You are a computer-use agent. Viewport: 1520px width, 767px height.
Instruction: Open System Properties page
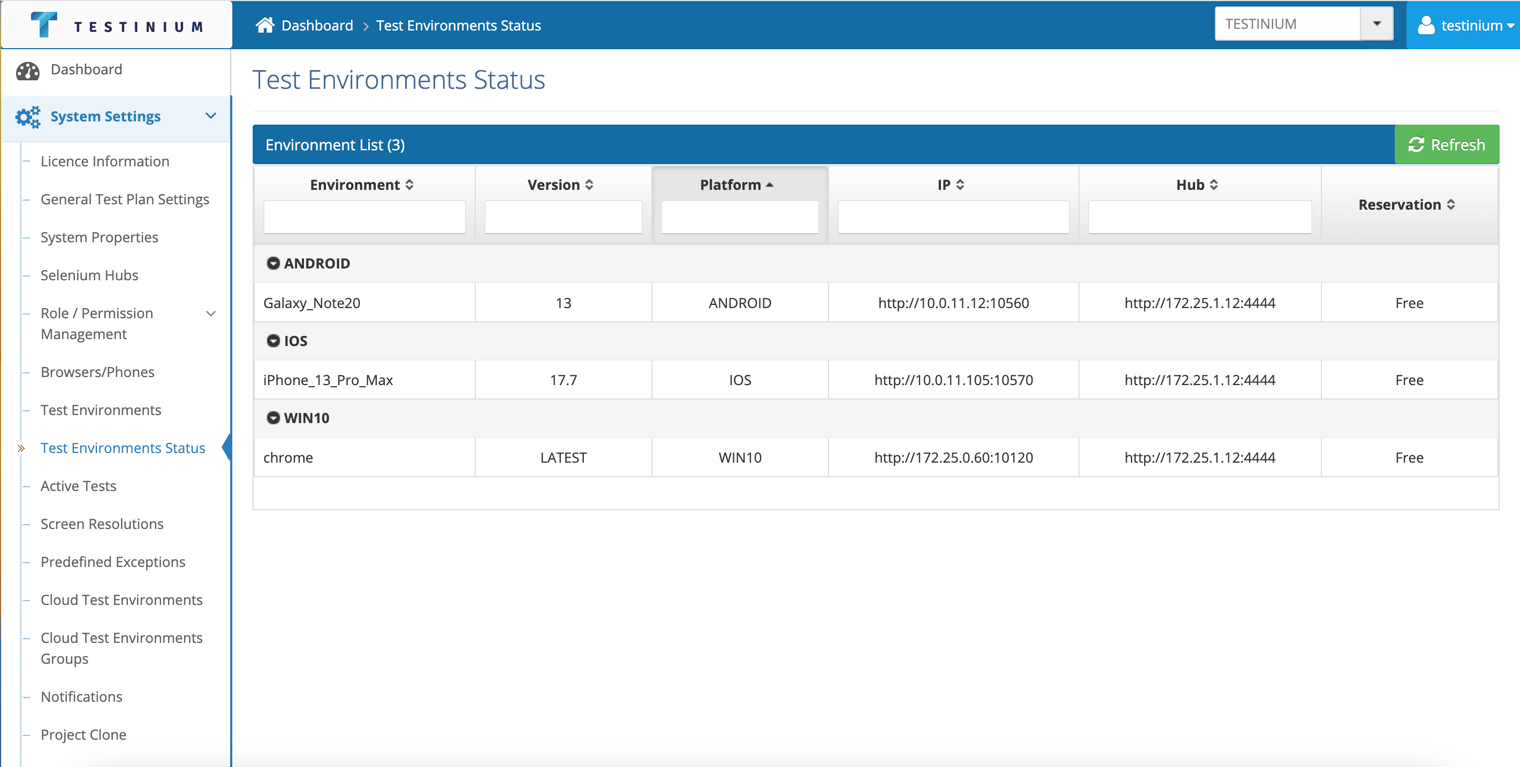pos(99,237)
